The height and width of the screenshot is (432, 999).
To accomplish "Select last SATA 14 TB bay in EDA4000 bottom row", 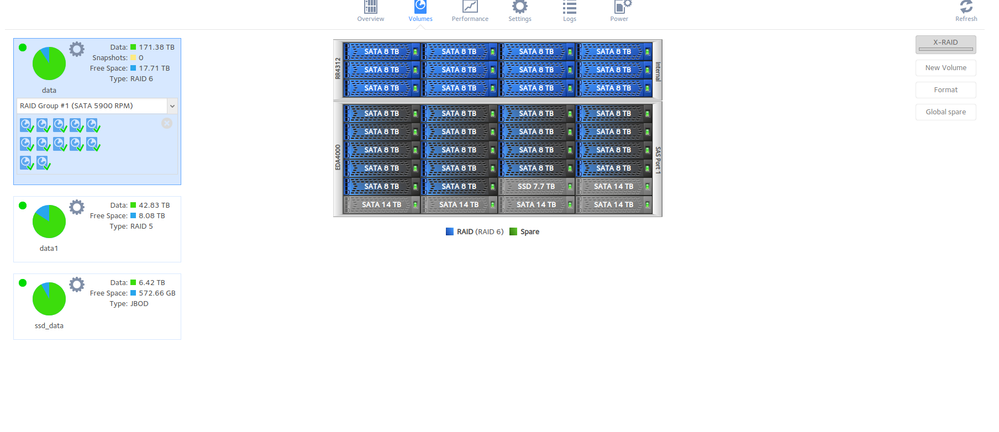I will coord(615,205).
